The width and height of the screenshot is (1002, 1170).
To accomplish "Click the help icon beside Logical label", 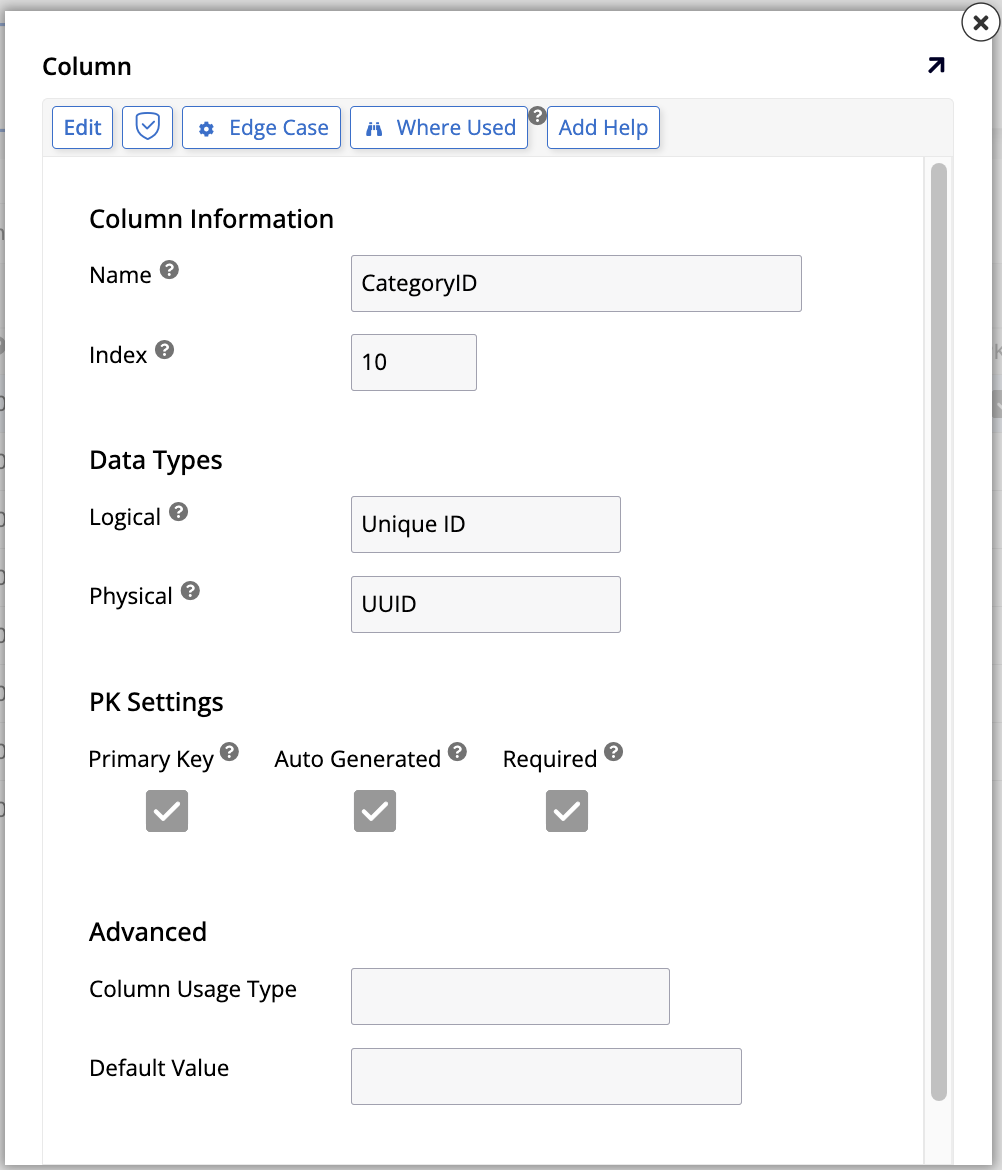I will 177,510.
